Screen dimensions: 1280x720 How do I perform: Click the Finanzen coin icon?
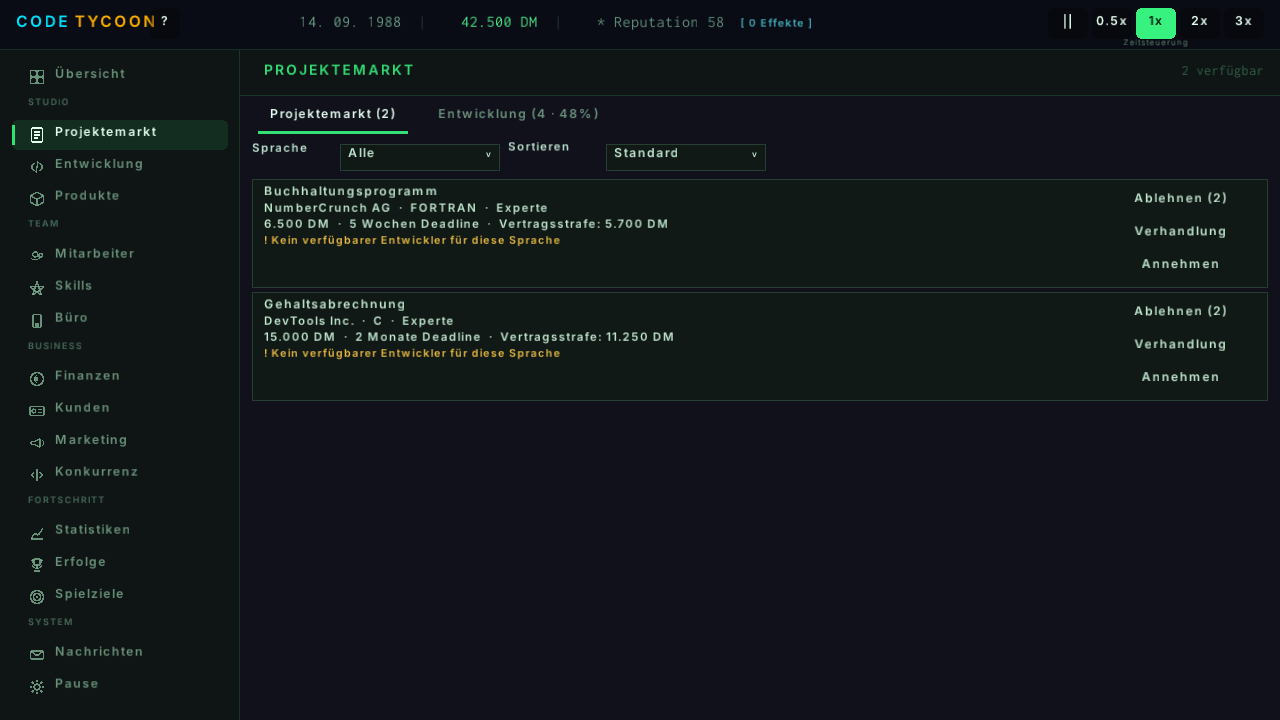pos(37,379)
